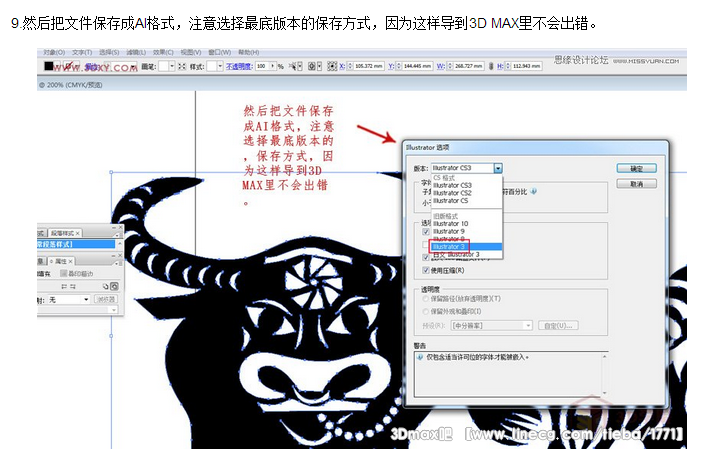Close the 段落样式 tab with its x

78,233
